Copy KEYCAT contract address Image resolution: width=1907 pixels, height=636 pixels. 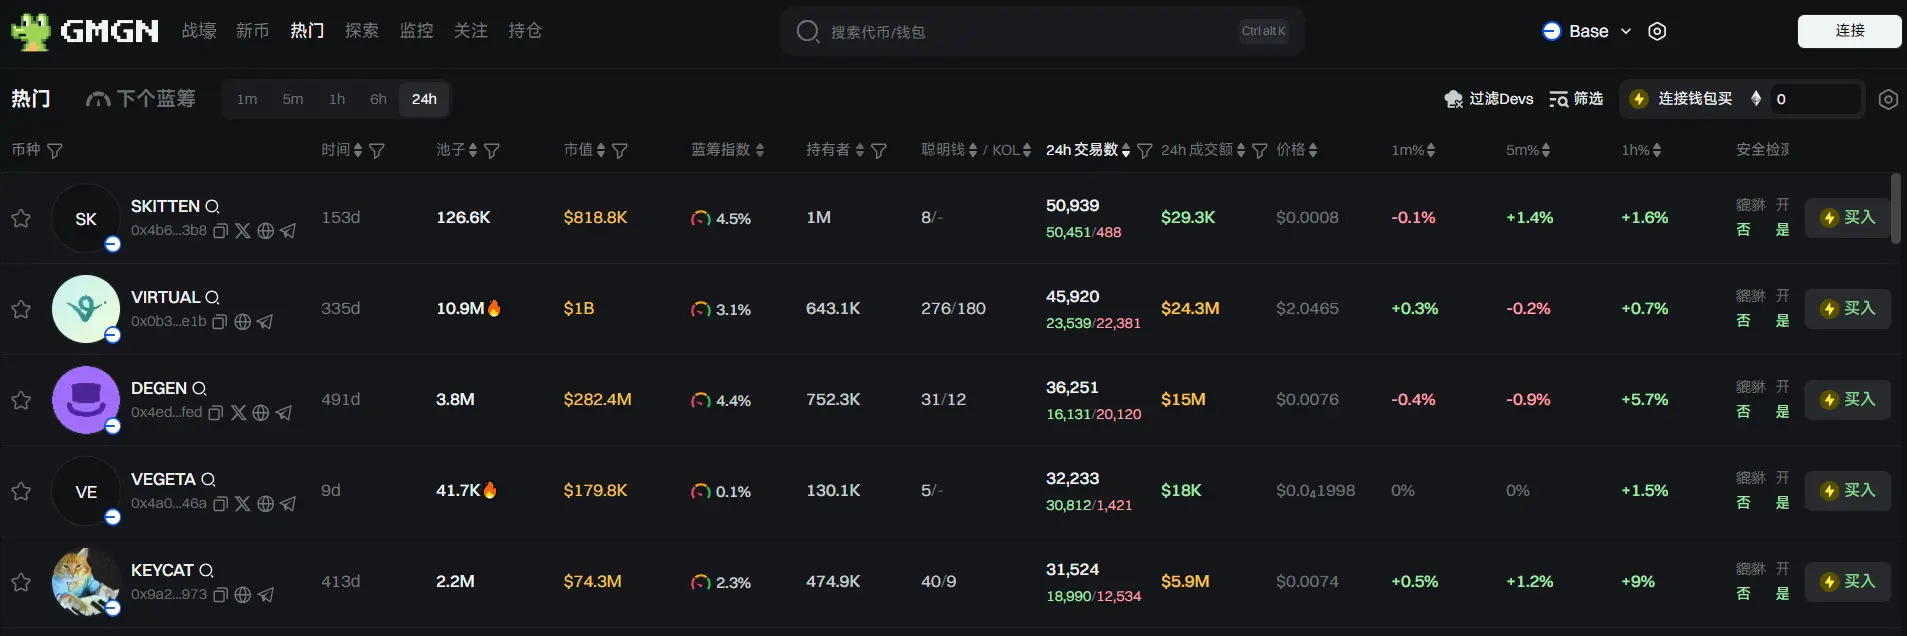point(220,595)
